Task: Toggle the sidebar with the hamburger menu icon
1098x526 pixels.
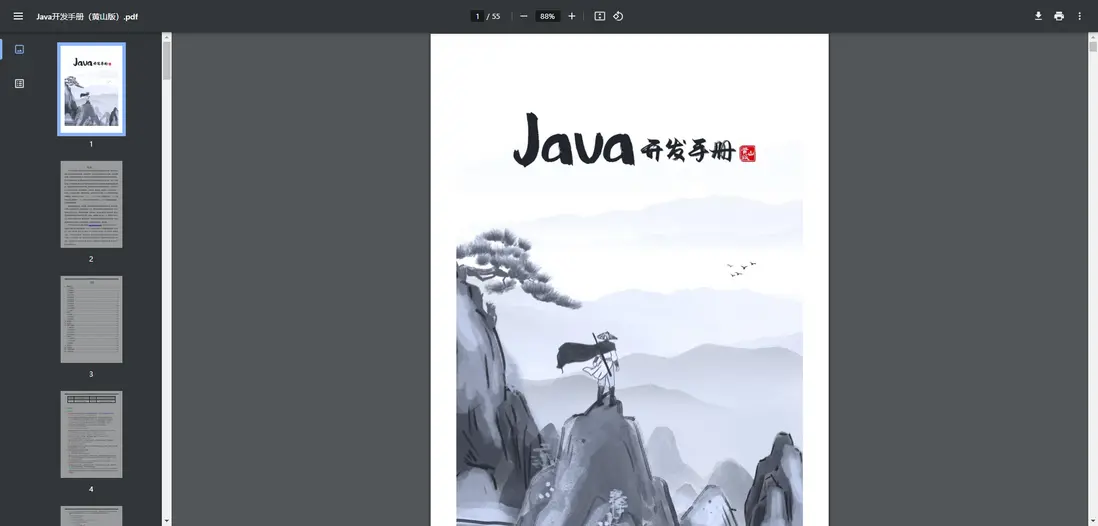Action: [x=18, y=16]
